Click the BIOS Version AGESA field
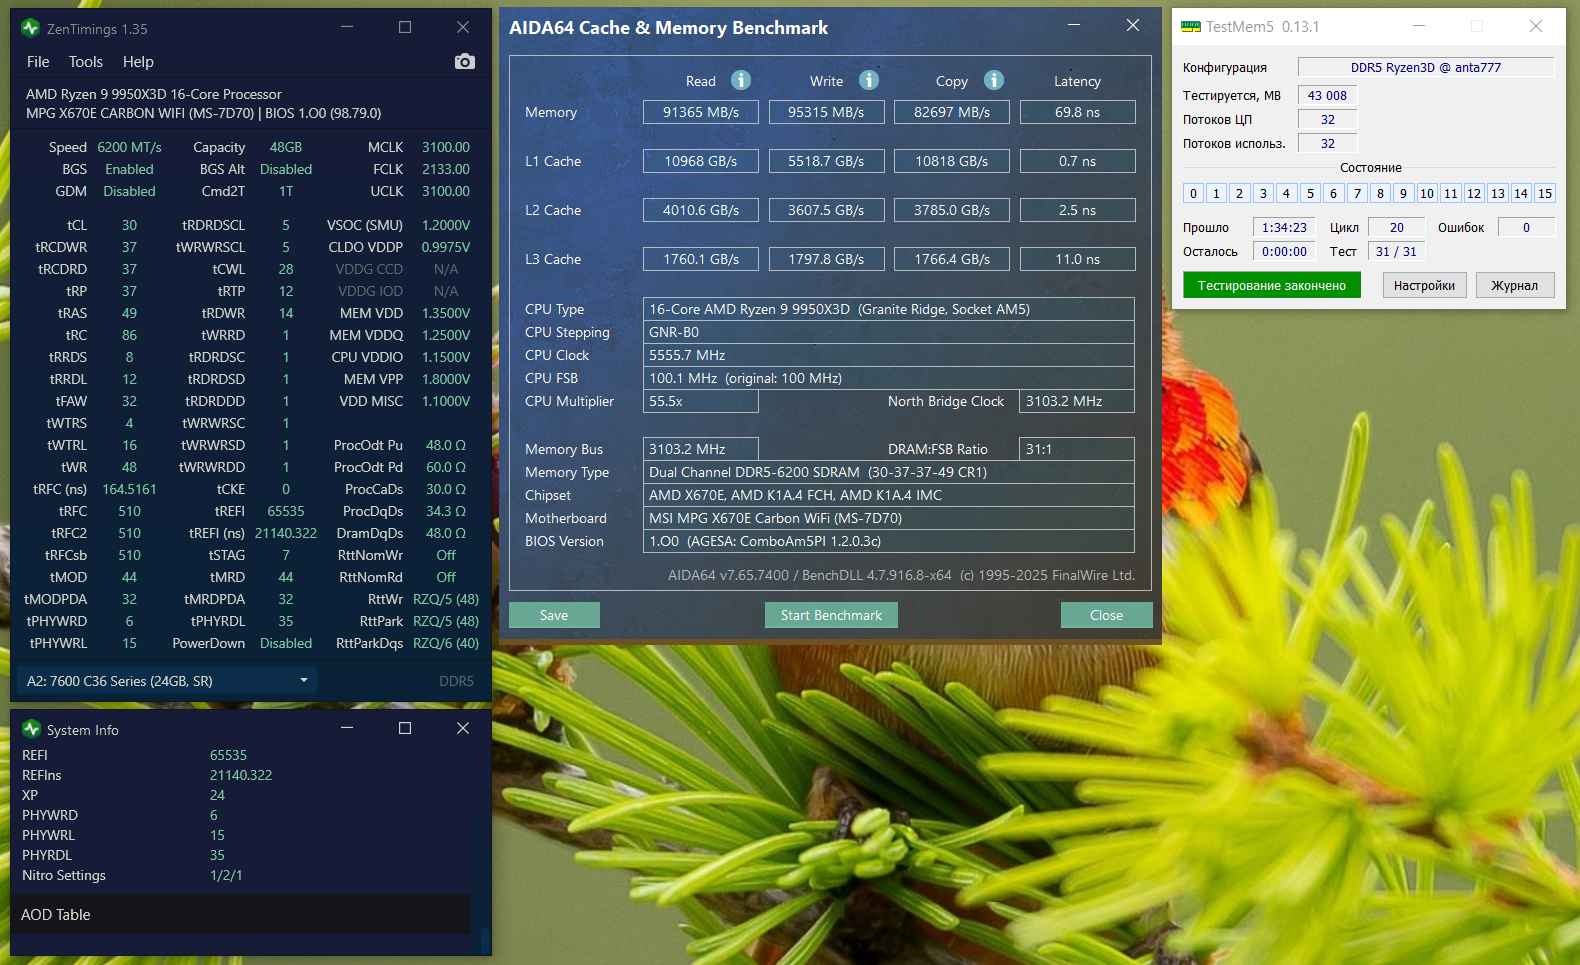This screenshot has width=1580, height=965. pos(889,541)
